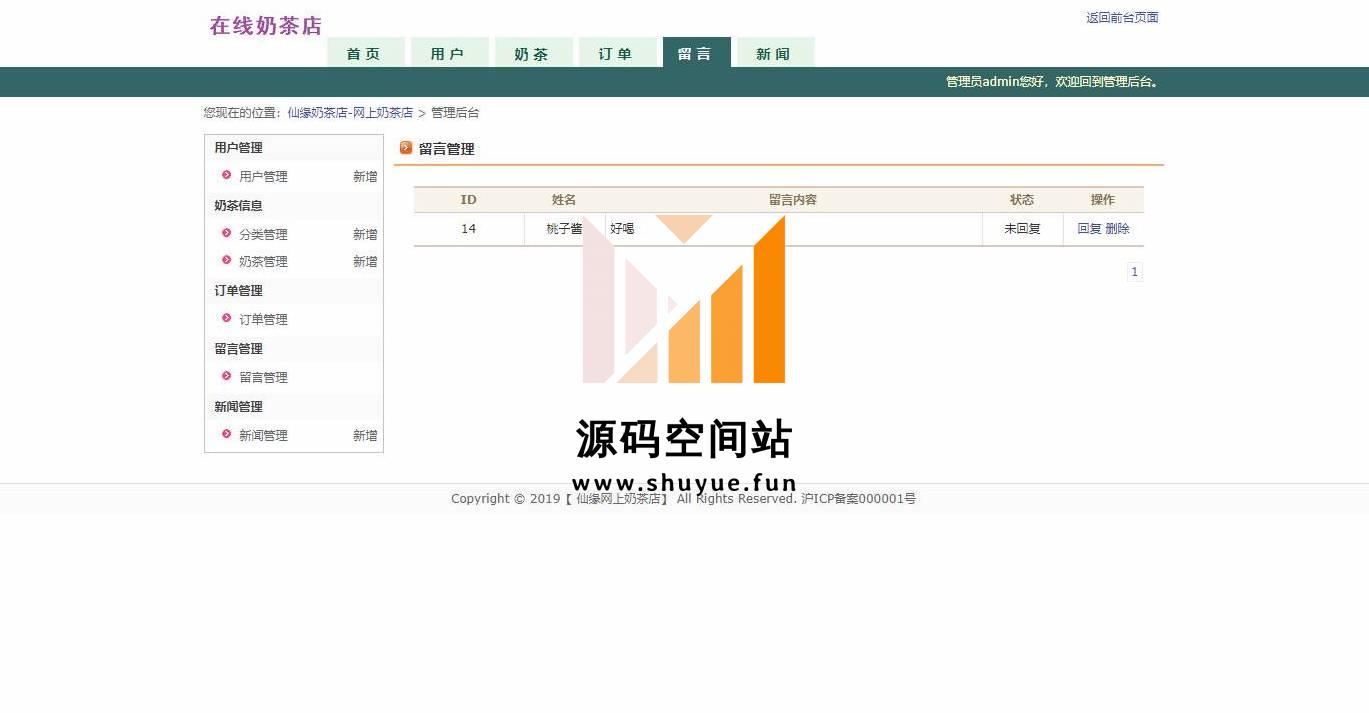The width and height of the screenshot is (1369, 713).
Task: Click 新增 in the 分类管理 row
Action: pyautogui.click(x=365, y=234)
